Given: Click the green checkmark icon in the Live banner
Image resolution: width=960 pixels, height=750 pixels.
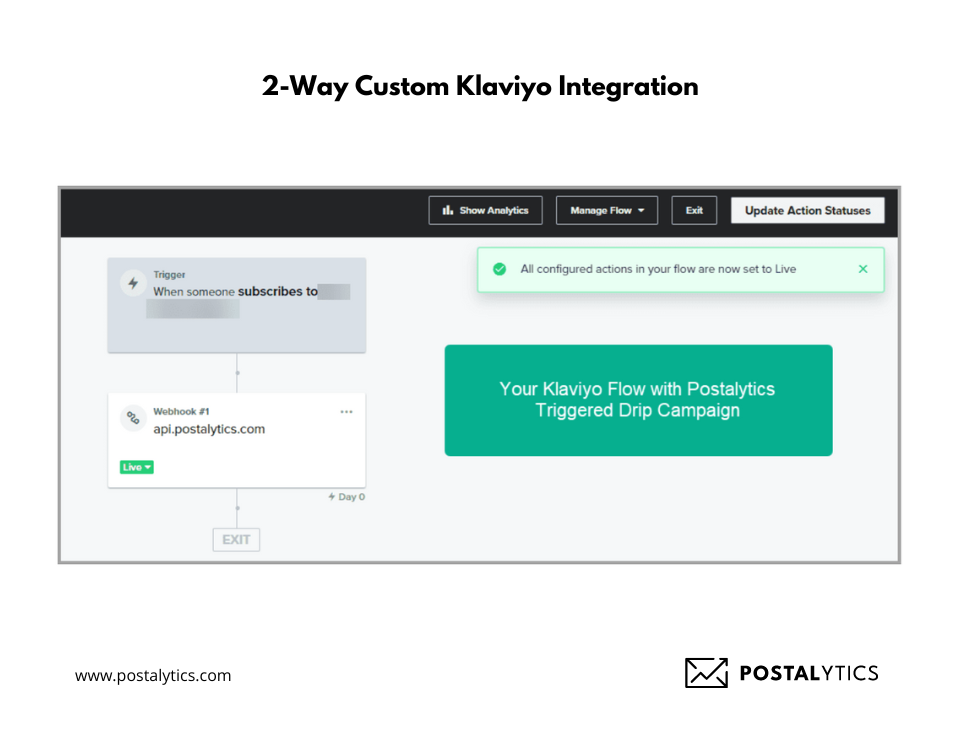Looking at the screenshot, I should (500, 269).
